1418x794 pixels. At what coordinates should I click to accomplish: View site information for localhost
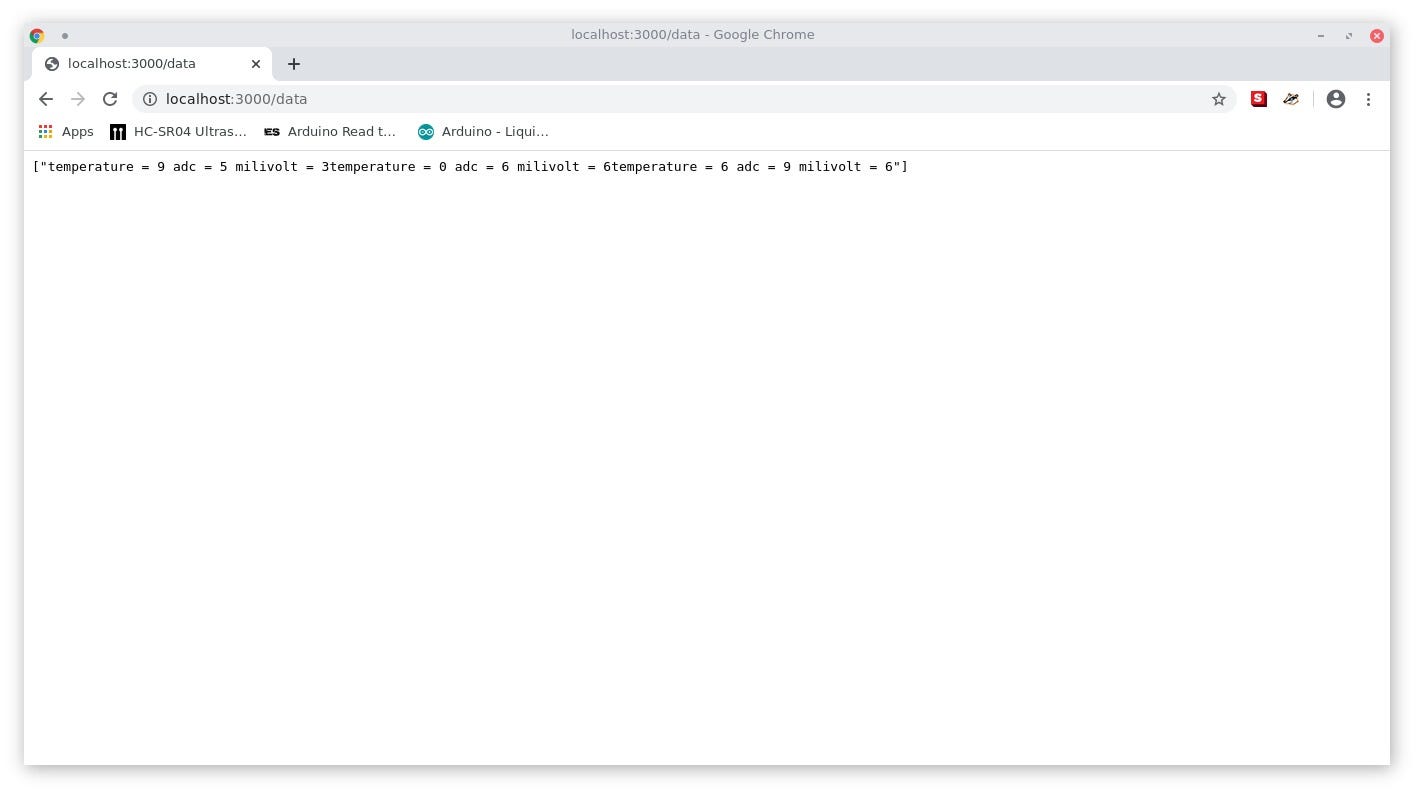(150, 99)
